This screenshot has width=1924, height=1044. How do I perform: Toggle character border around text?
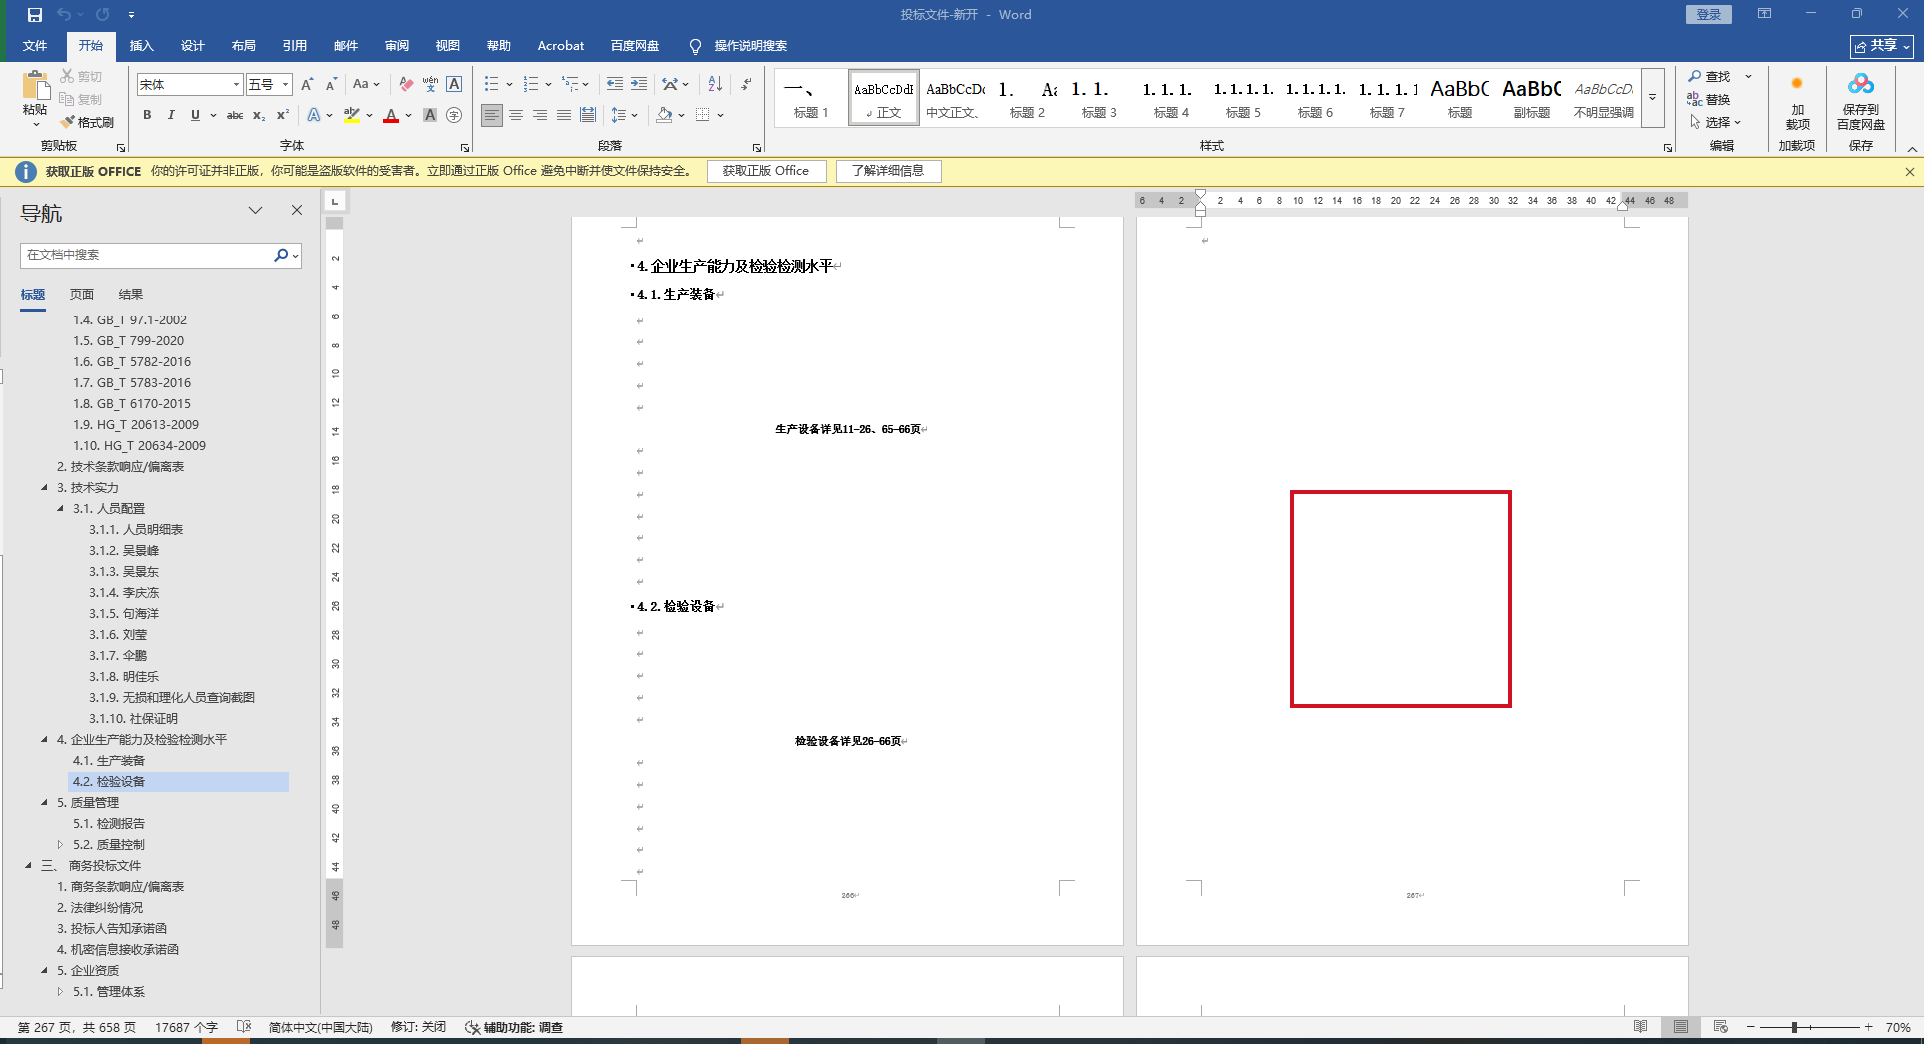(x=454, y=85)
